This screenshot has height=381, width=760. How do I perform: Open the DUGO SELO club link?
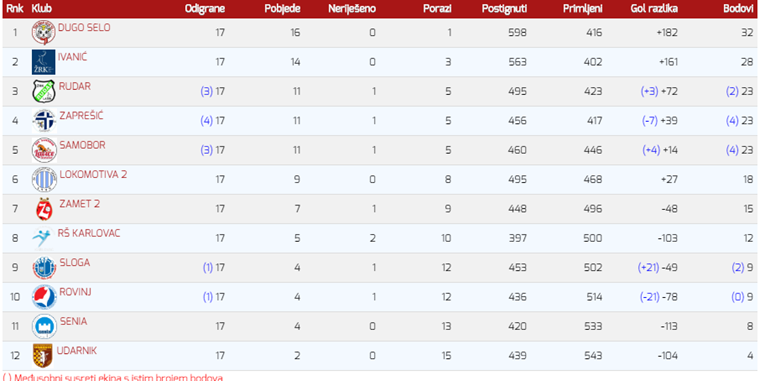tap(84, 28)
